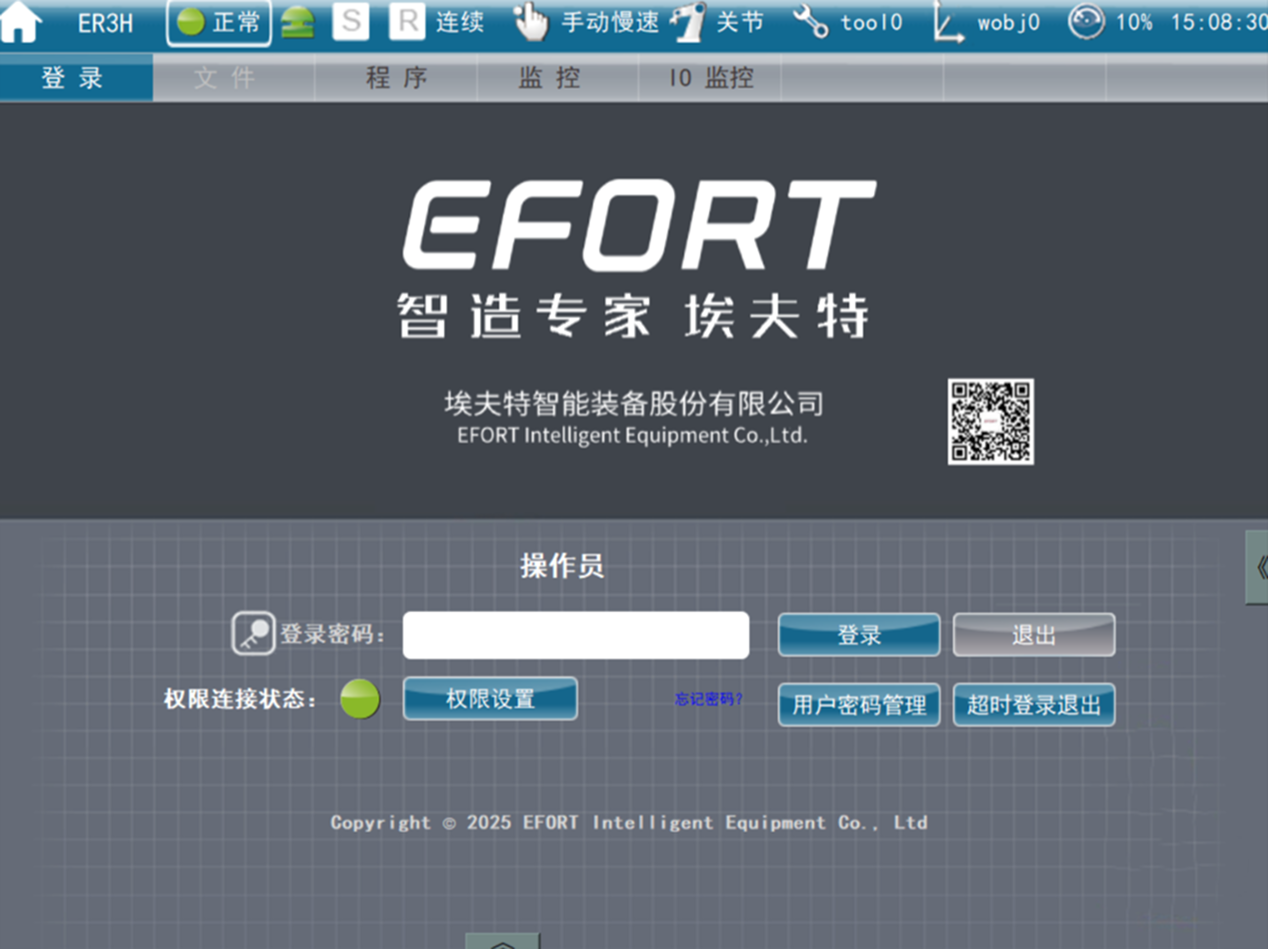Open the tool0 wrench selector
The width and height of the screenshot is (1268, 949).
pyautogui.click(x=810, y=22)
